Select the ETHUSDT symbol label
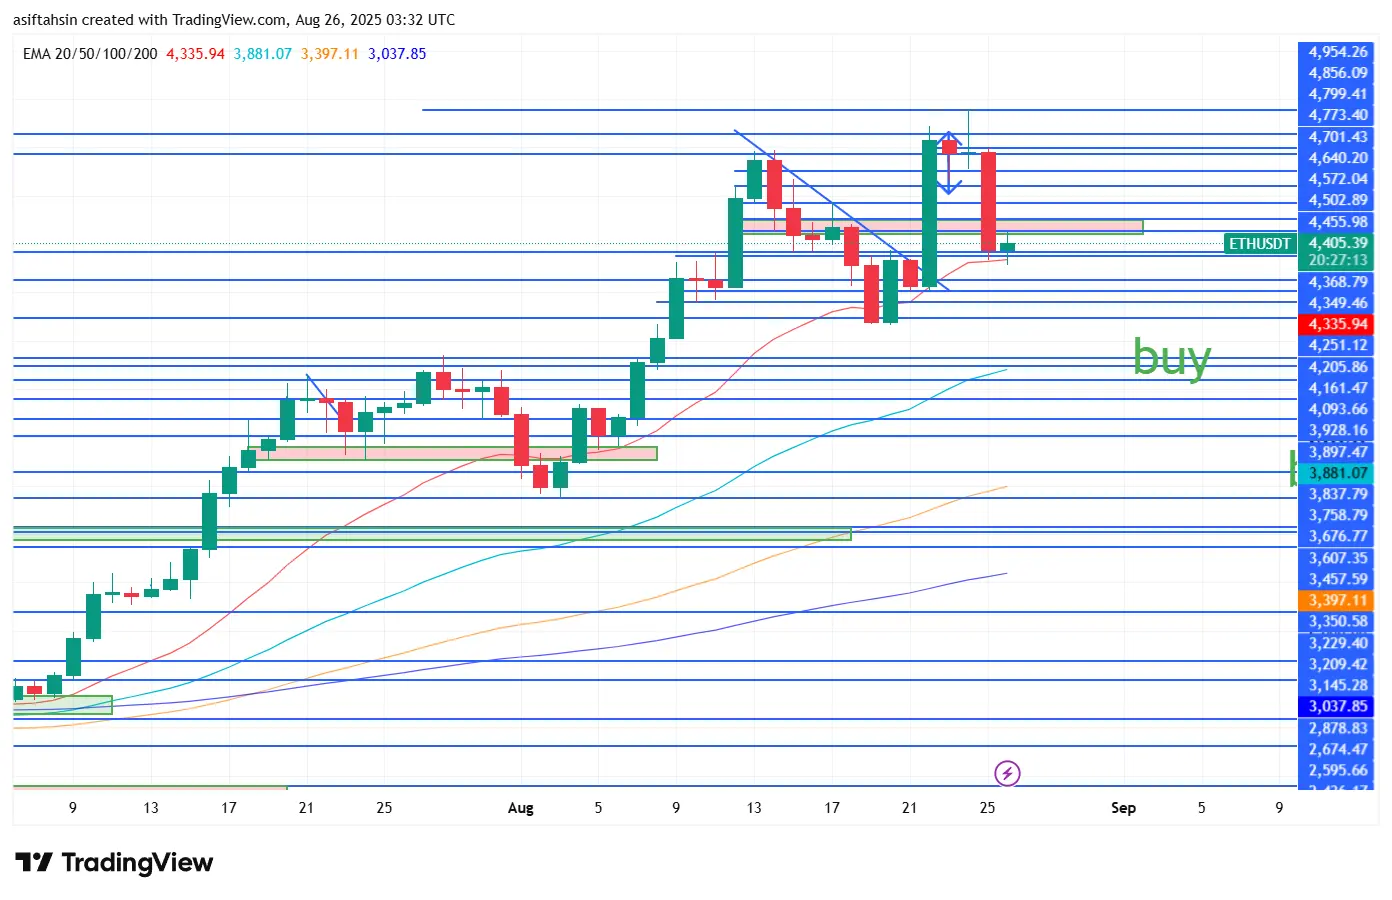 tap(1260, 243)
